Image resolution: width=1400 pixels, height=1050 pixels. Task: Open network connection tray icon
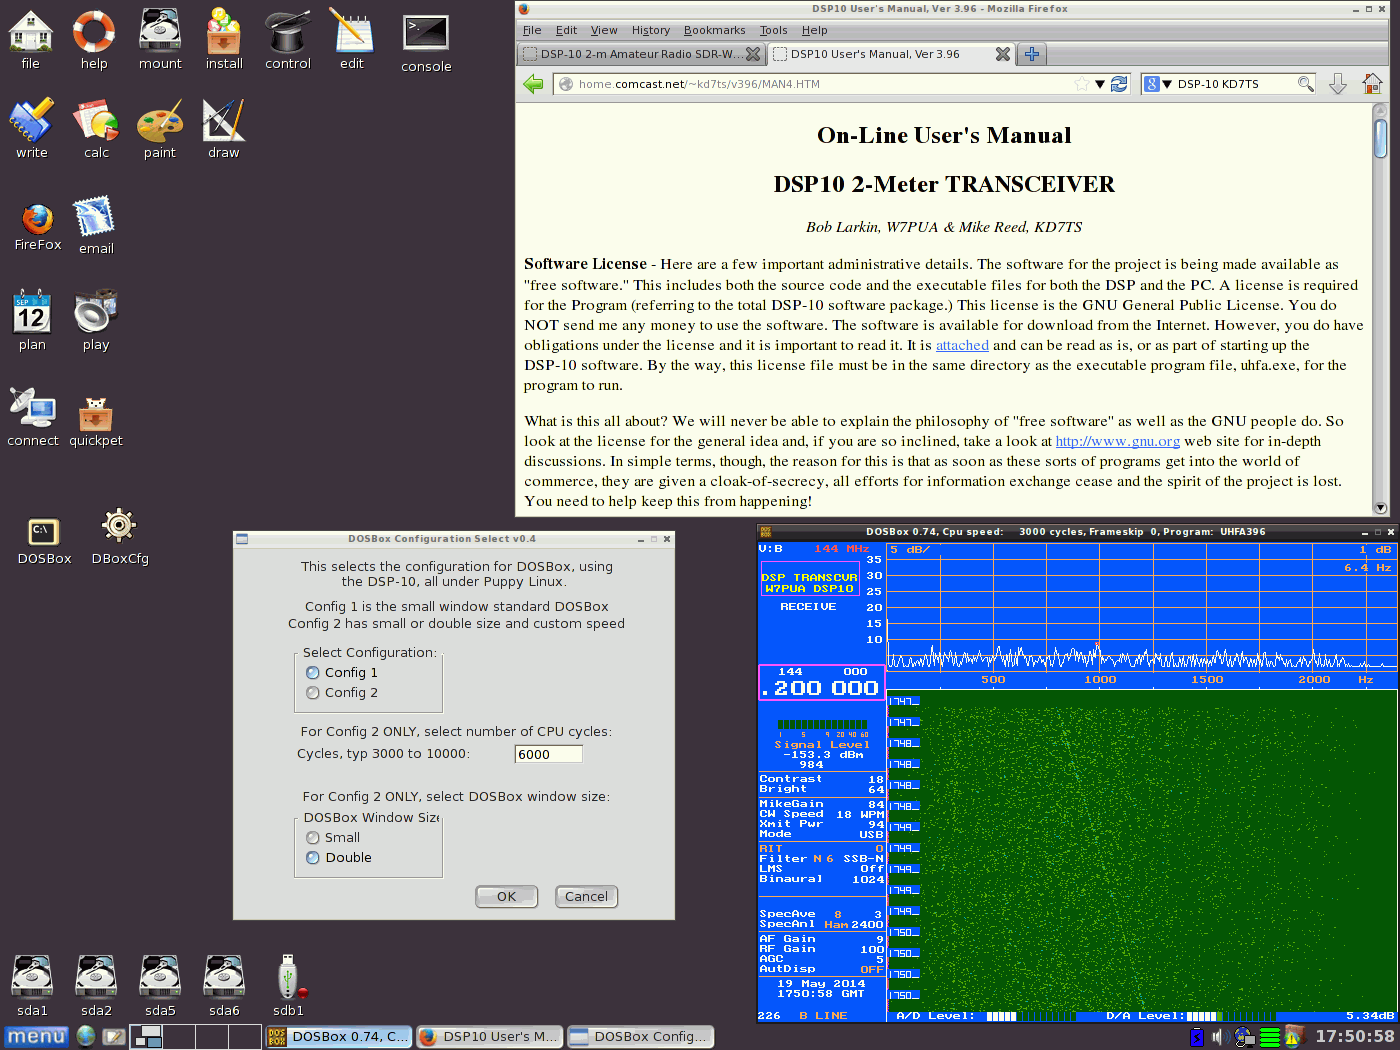pyautogui.click(x=1244, y=1037)
